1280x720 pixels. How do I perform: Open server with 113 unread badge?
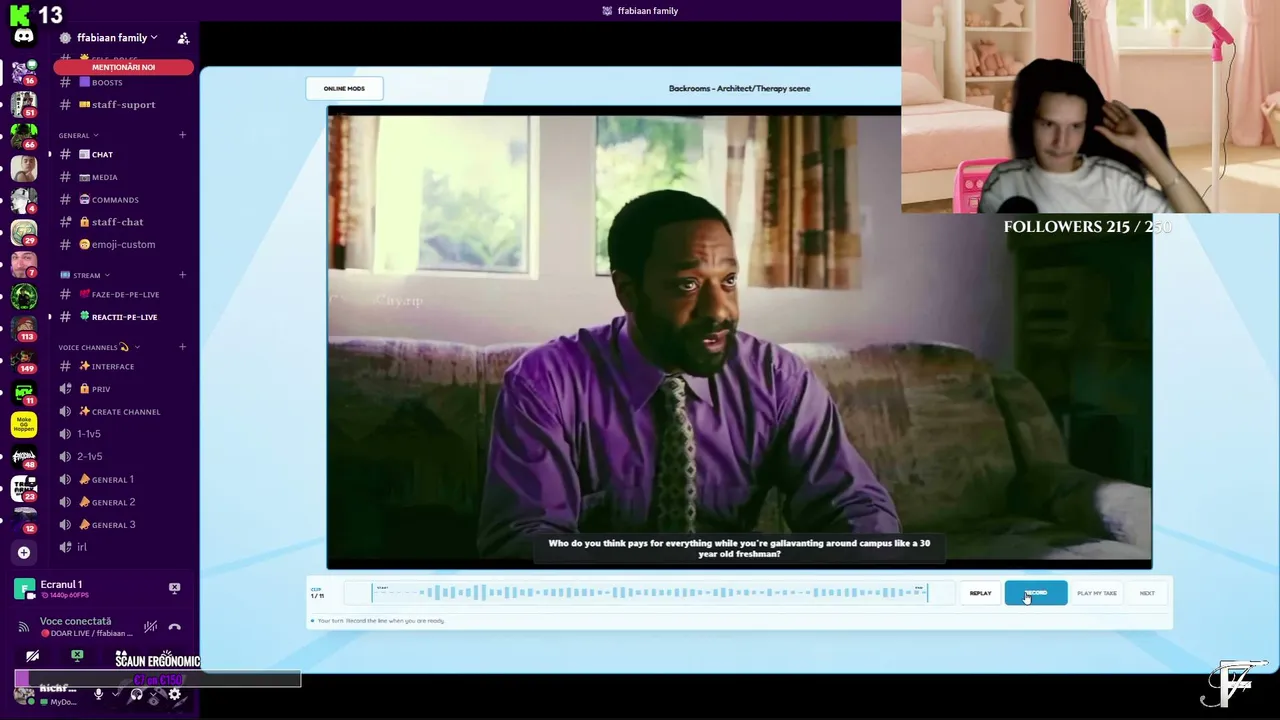click(24, 328)
